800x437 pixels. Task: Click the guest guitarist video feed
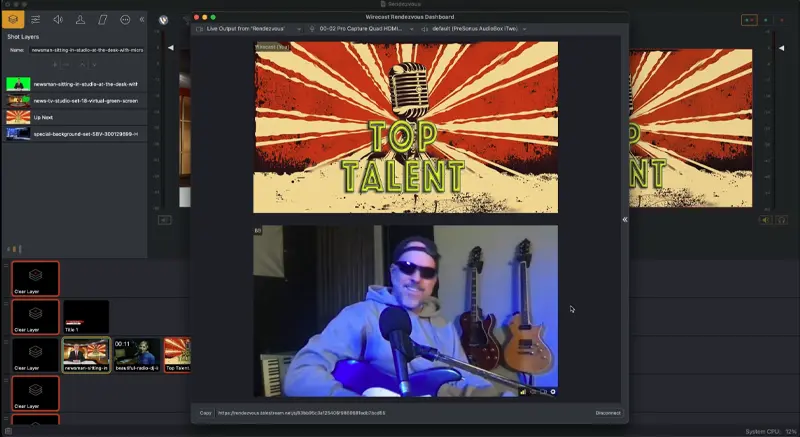(x=406, y=311)
